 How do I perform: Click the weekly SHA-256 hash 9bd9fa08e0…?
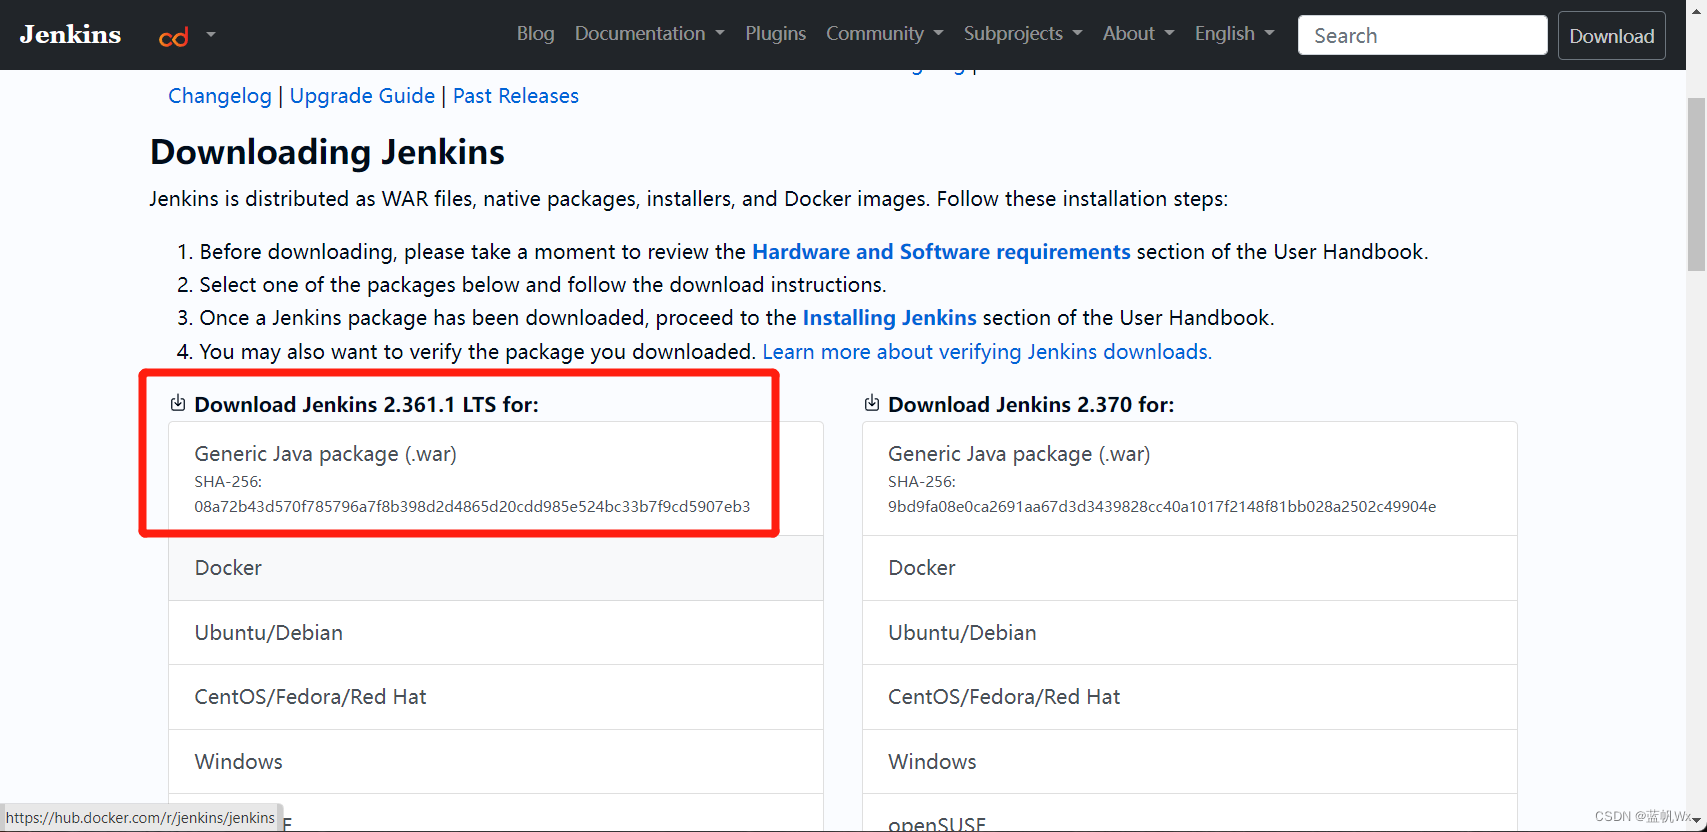[x=1162, y=507]
